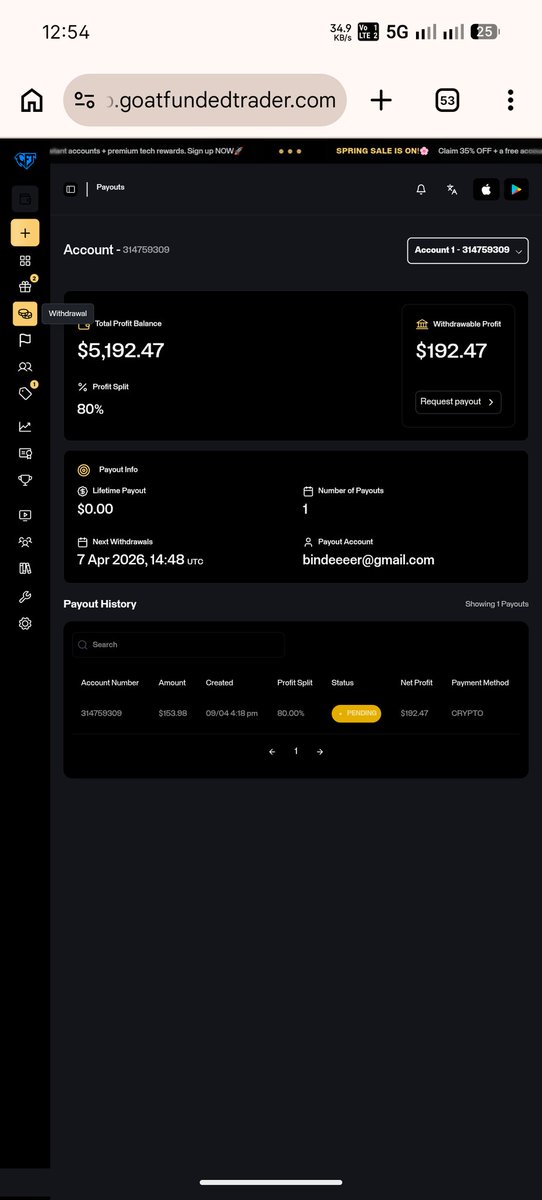Click the wallet icon in sidebar

25,198
